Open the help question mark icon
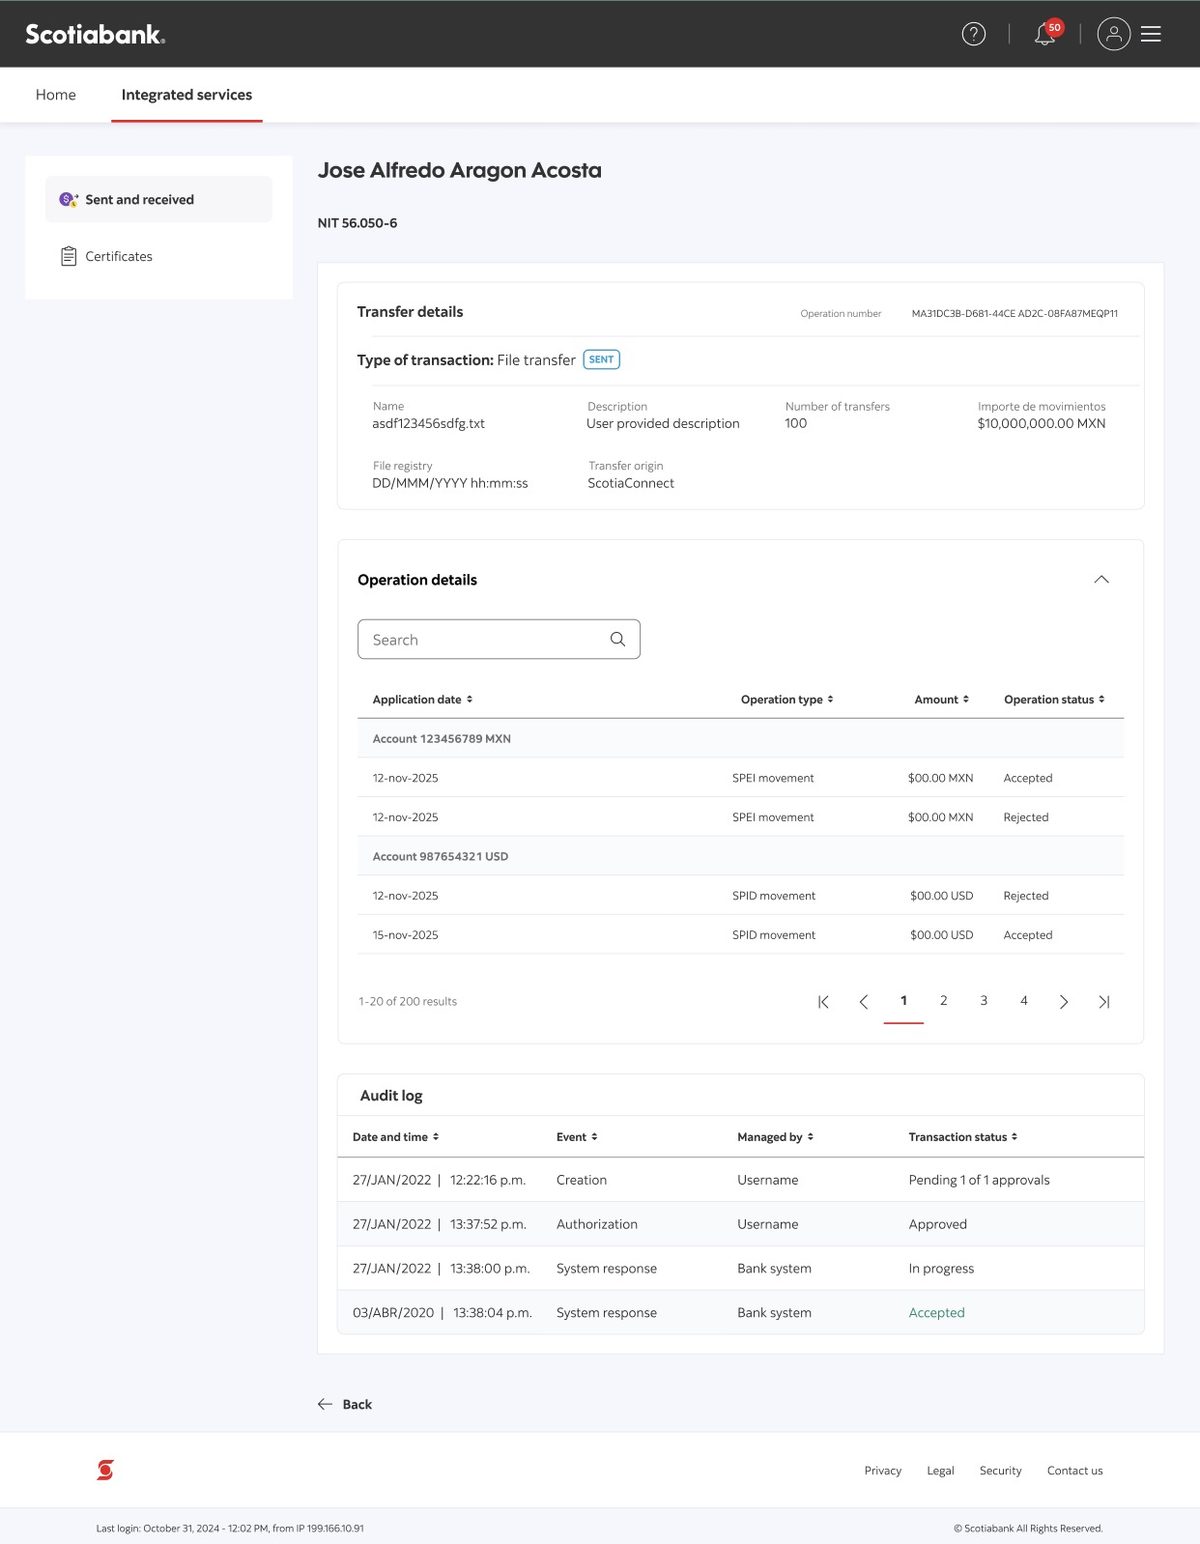1200x1544 pixels. [x=973, y=34]
